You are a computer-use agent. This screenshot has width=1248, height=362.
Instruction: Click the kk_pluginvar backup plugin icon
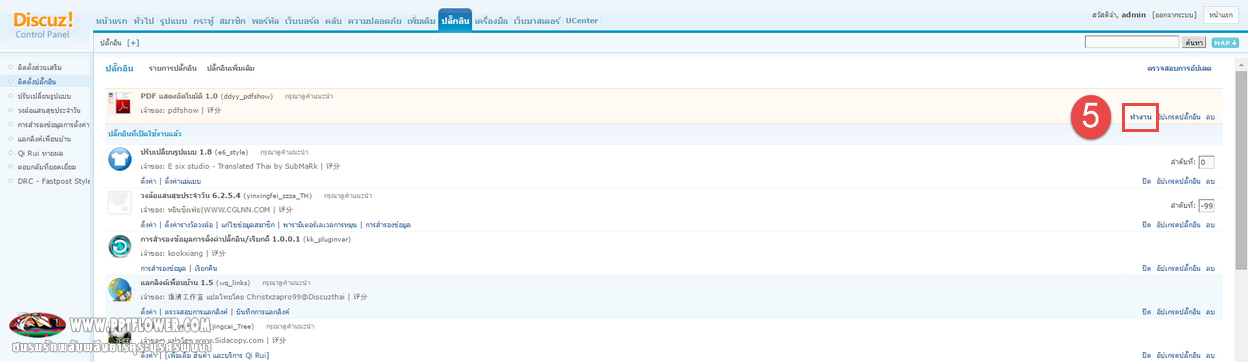click(x=120, y=247)
